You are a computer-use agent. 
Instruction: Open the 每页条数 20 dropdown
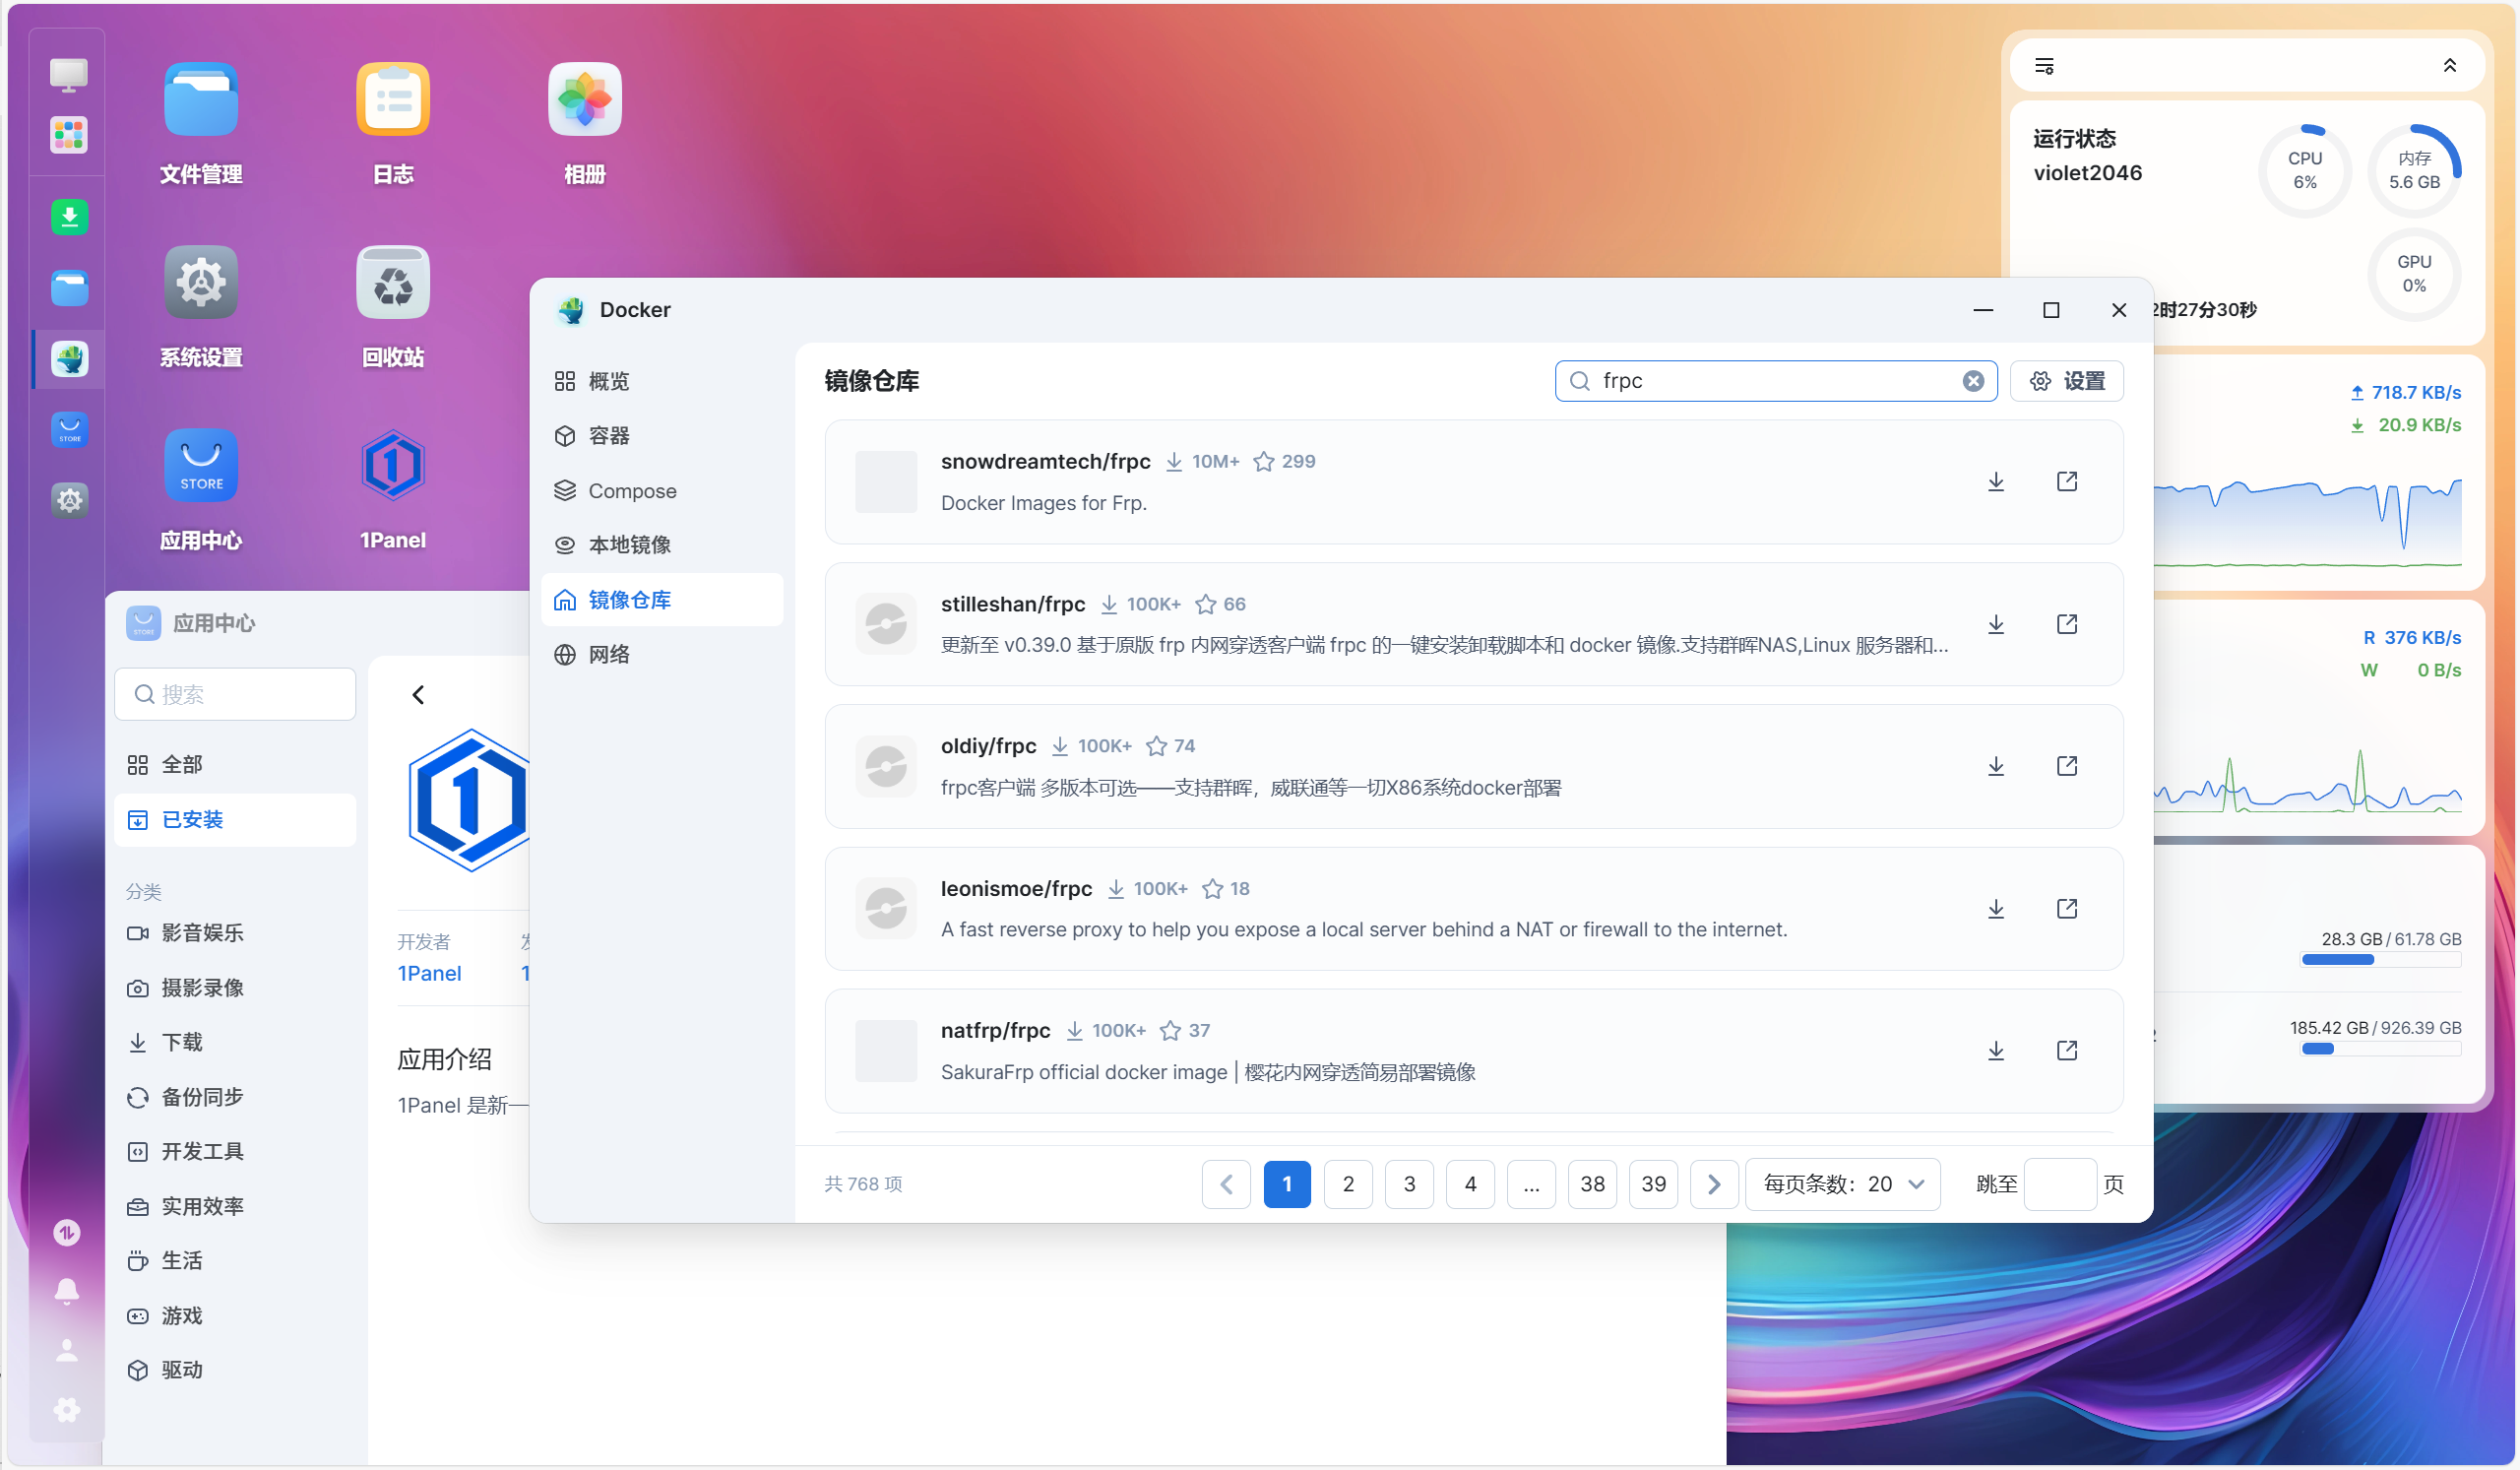[1842, 1184]
